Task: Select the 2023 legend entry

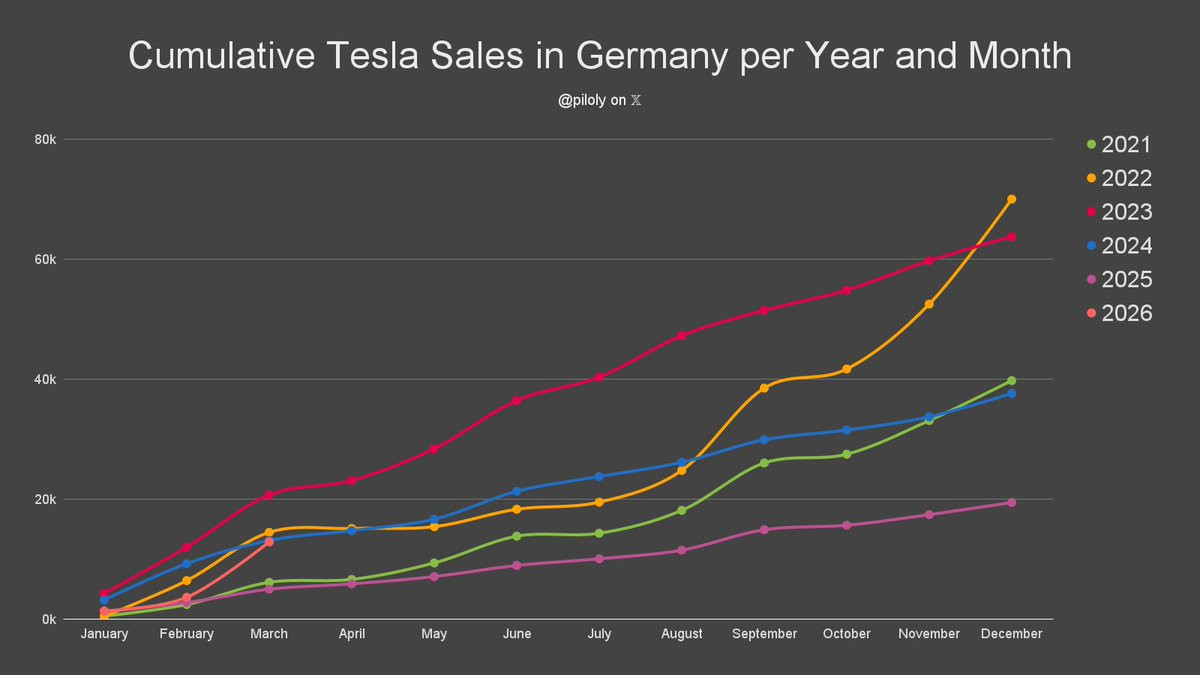Action: pyautogui.click(x=1119, y=212)
